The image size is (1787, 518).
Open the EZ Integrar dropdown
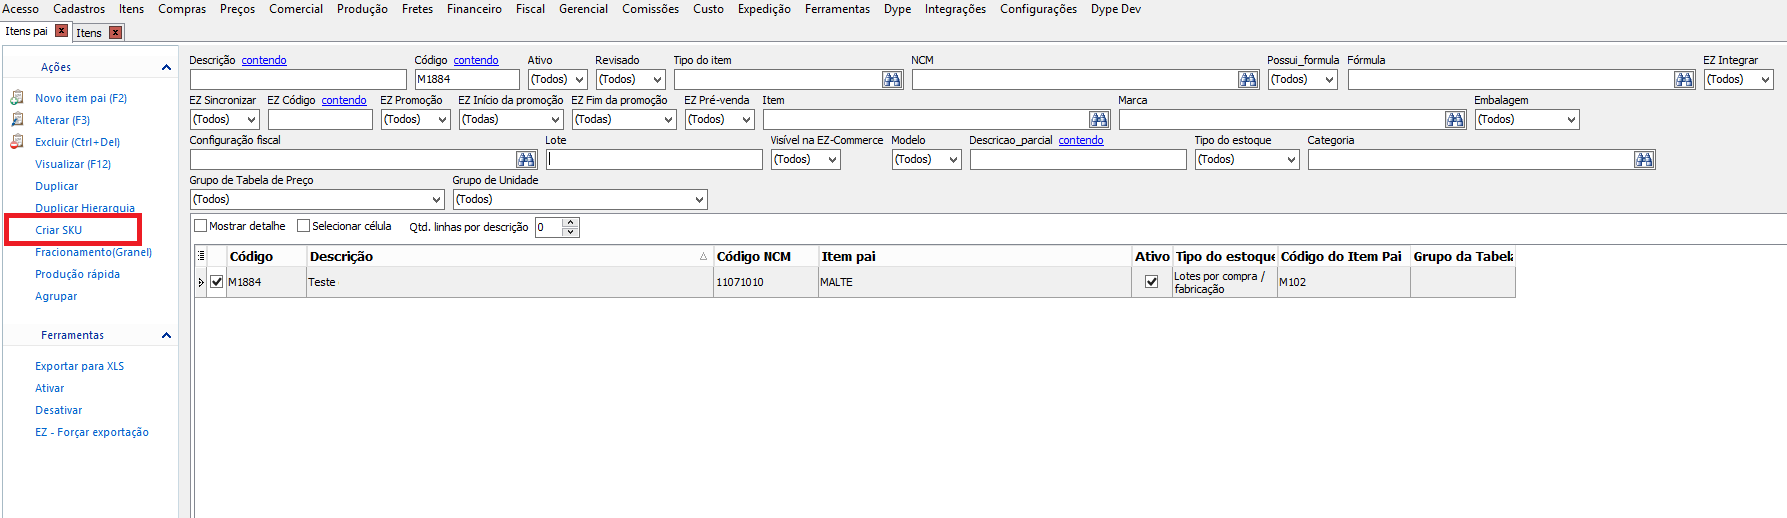[x=1738, y=79]
